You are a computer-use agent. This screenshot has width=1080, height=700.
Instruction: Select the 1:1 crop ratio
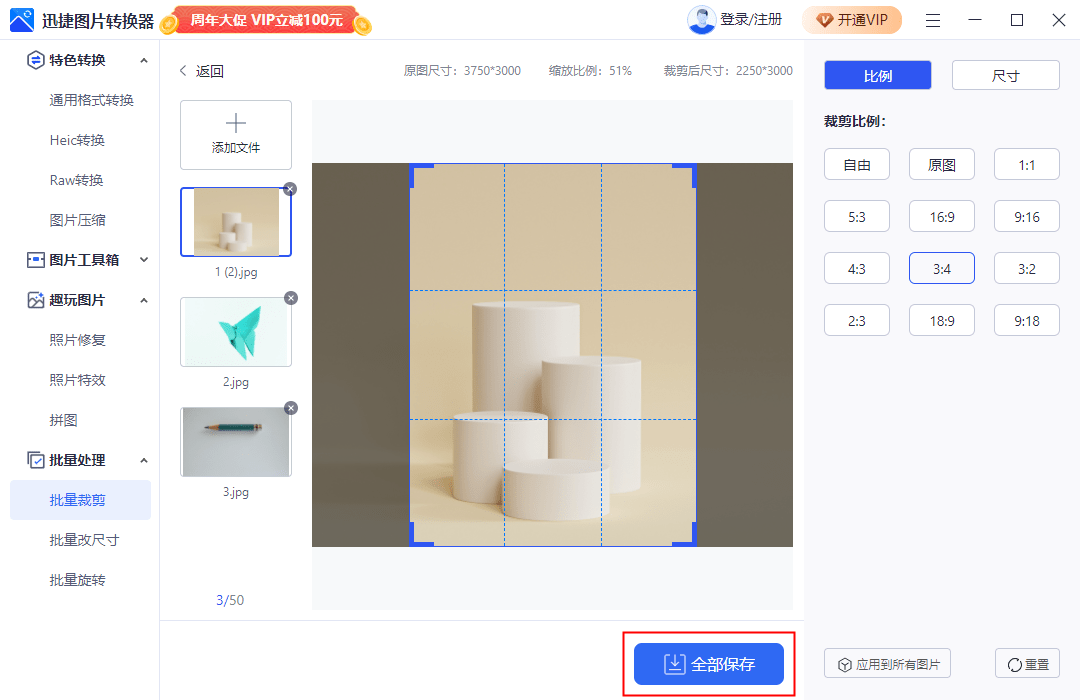pos(1026,164)
